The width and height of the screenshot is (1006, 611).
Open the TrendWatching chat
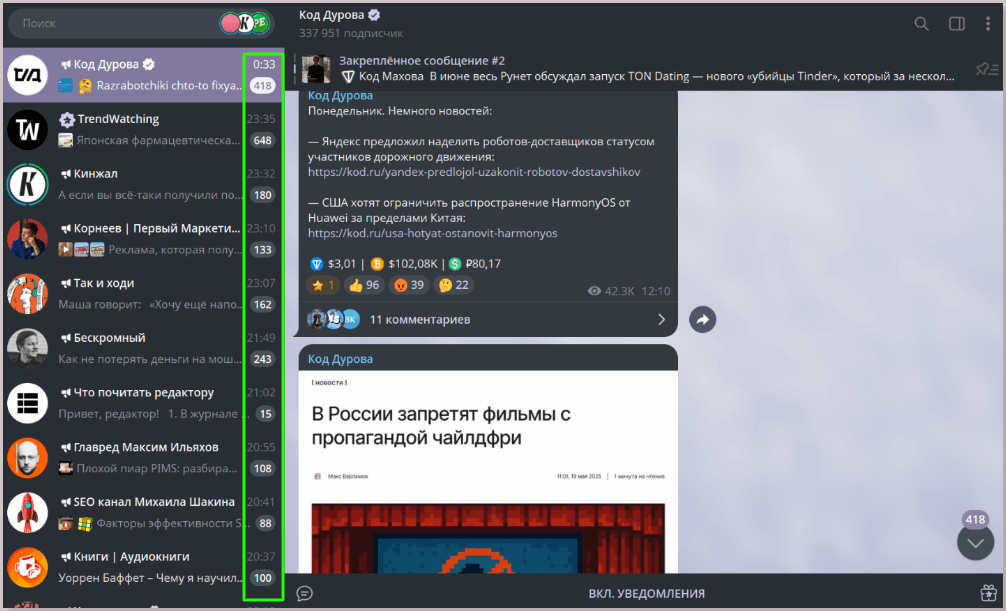pos(143,130)
